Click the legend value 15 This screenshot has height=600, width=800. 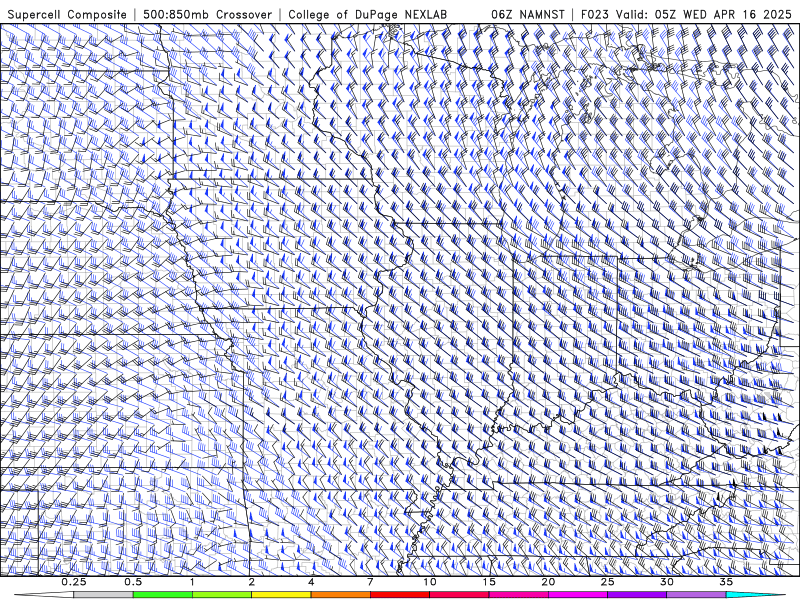pyautogui.click(x=489, y=582)
